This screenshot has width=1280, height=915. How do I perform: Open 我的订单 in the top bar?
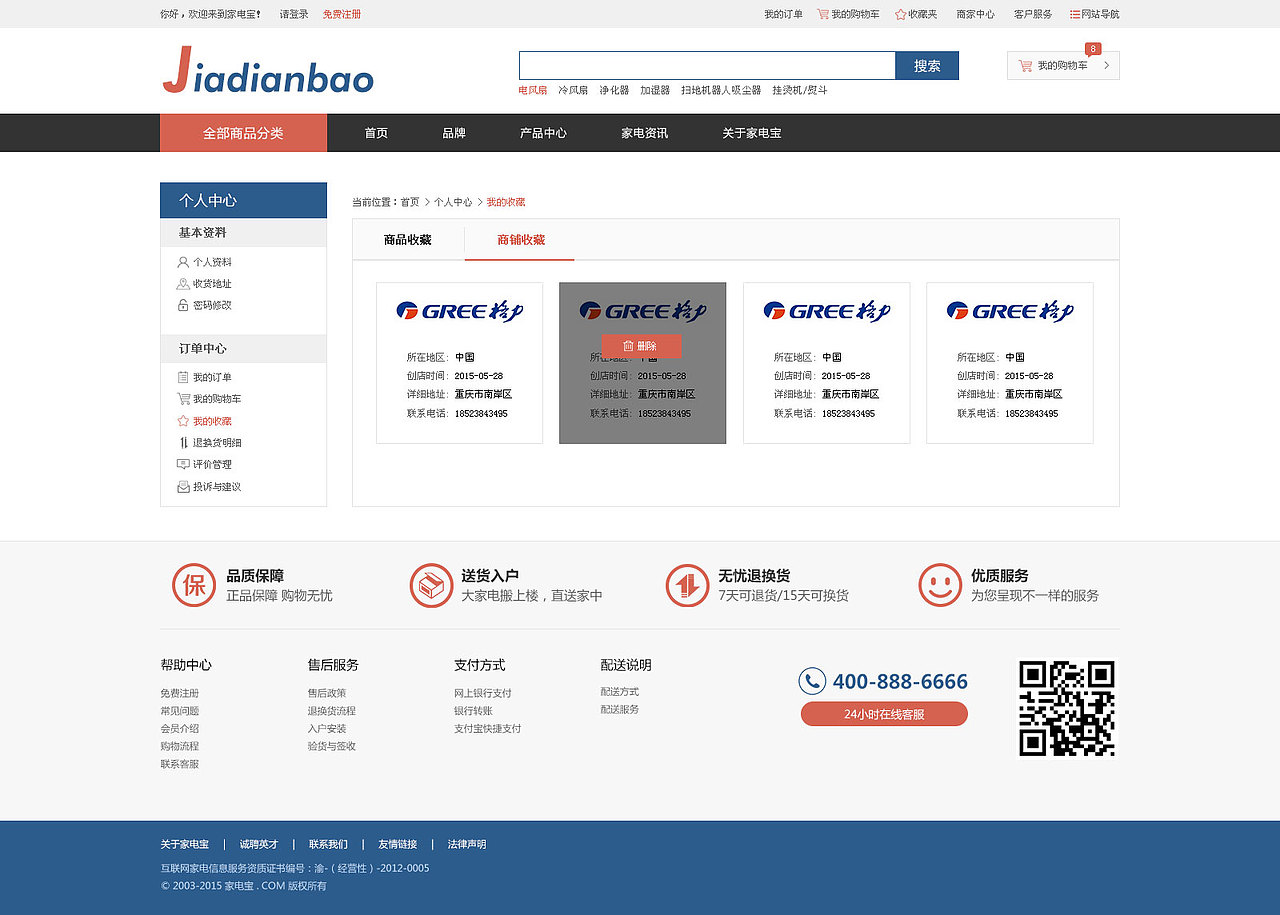pos(783,14)
